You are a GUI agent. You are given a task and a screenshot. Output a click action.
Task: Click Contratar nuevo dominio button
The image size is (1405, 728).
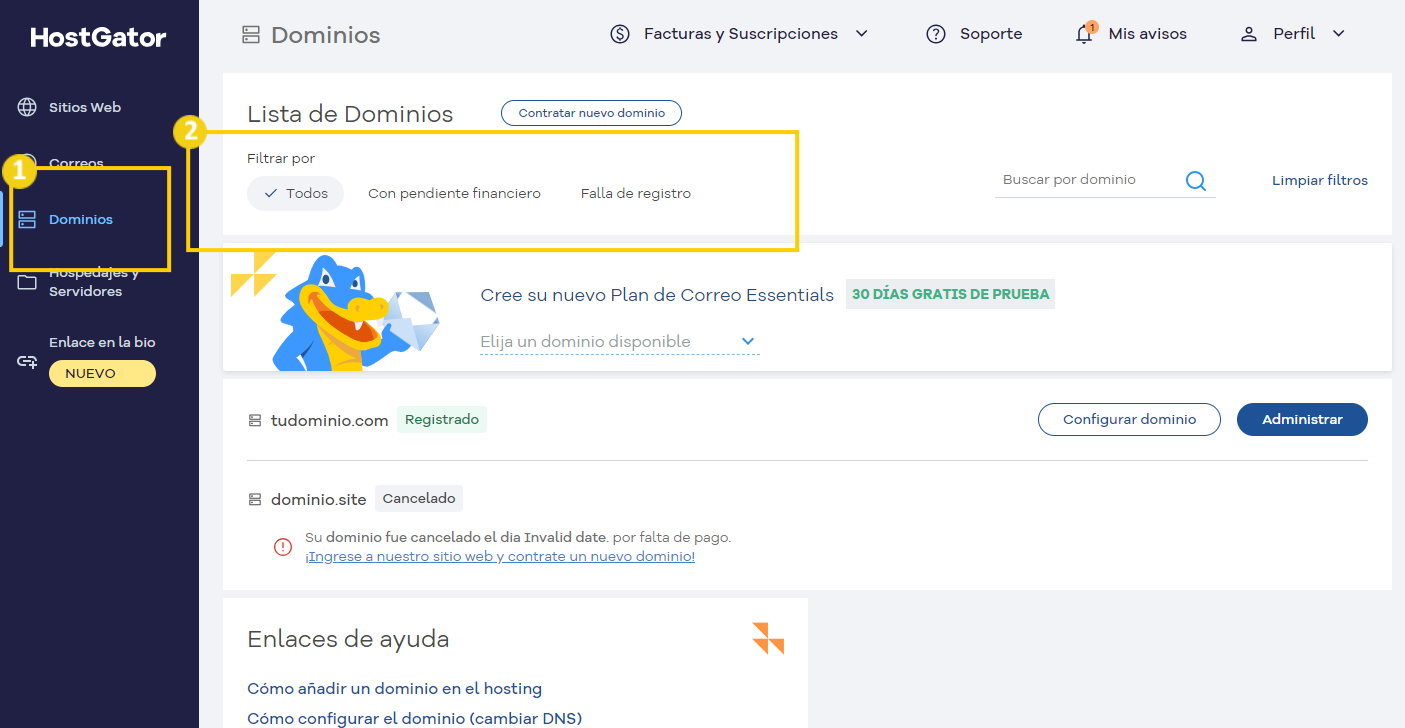(591, 113)
